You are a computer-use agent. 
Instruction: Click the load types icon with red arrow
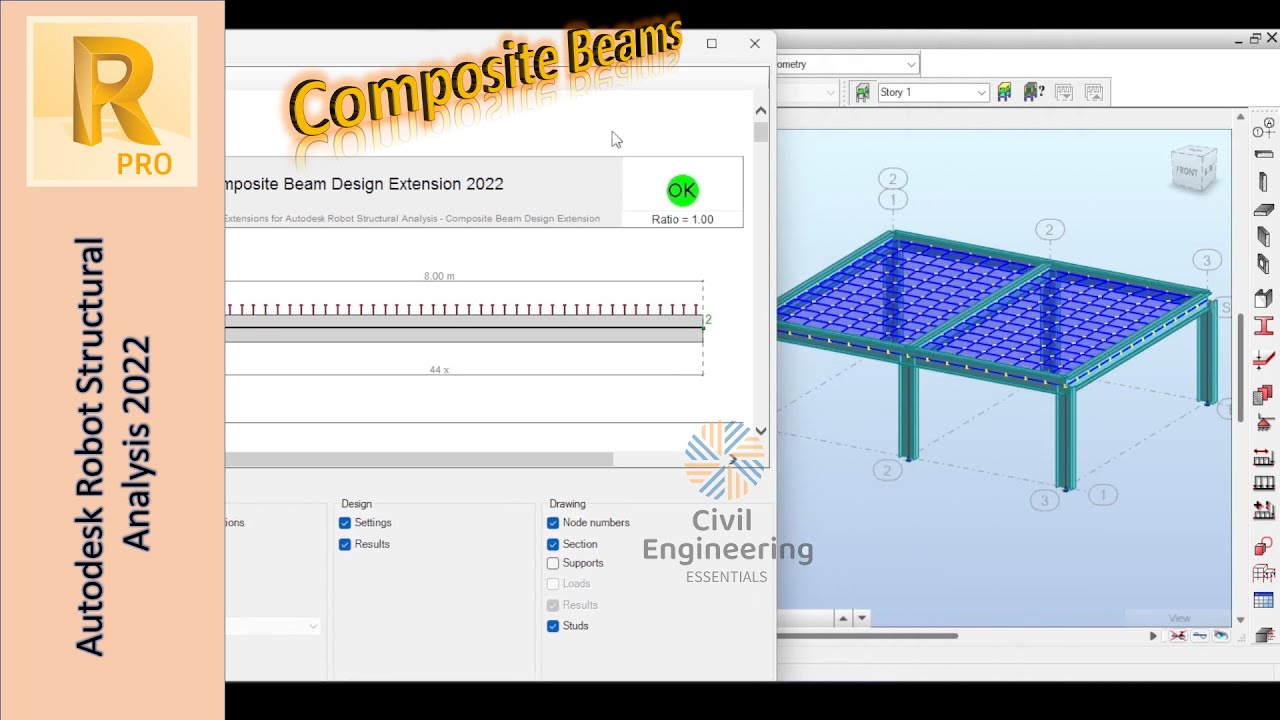1264,458
